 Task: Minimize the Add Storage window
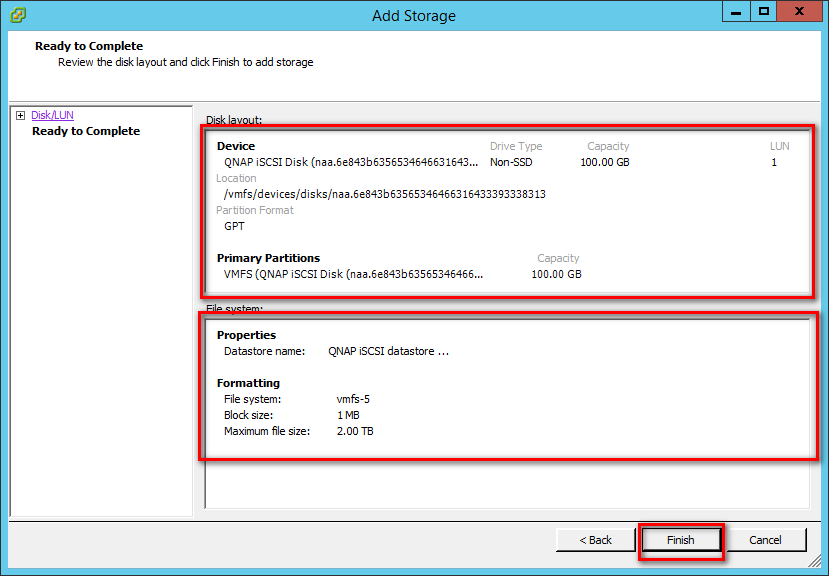738,11
